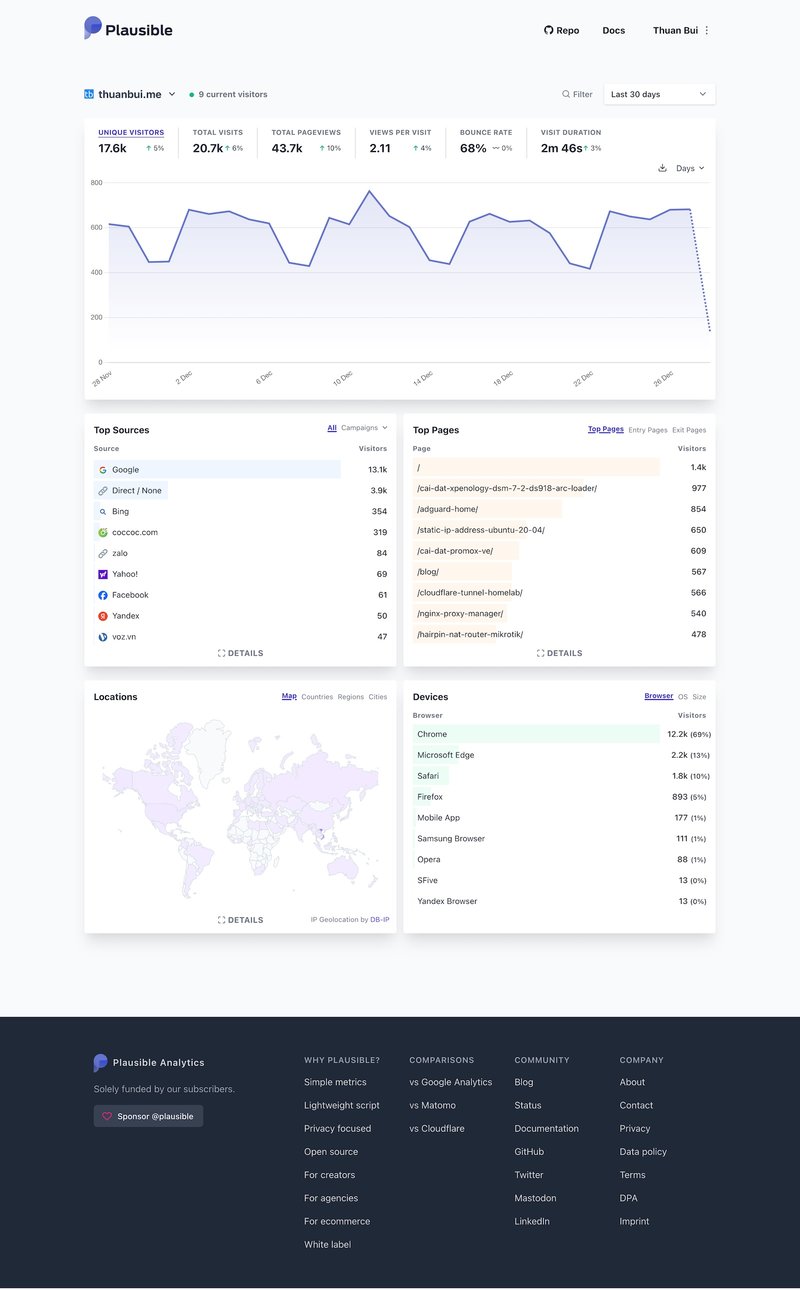The height and width of the screenshot is (1290, 800).
Task: Click the Facebook source row icon
Action: pos(103,595)
